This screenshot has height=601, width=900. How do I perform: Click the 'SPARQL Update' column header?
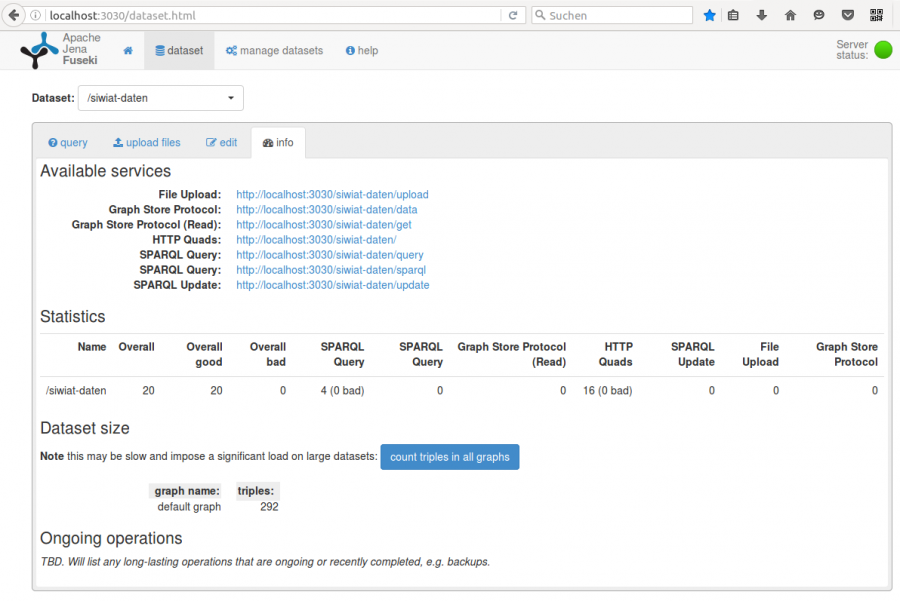click(x=693, y=354)
